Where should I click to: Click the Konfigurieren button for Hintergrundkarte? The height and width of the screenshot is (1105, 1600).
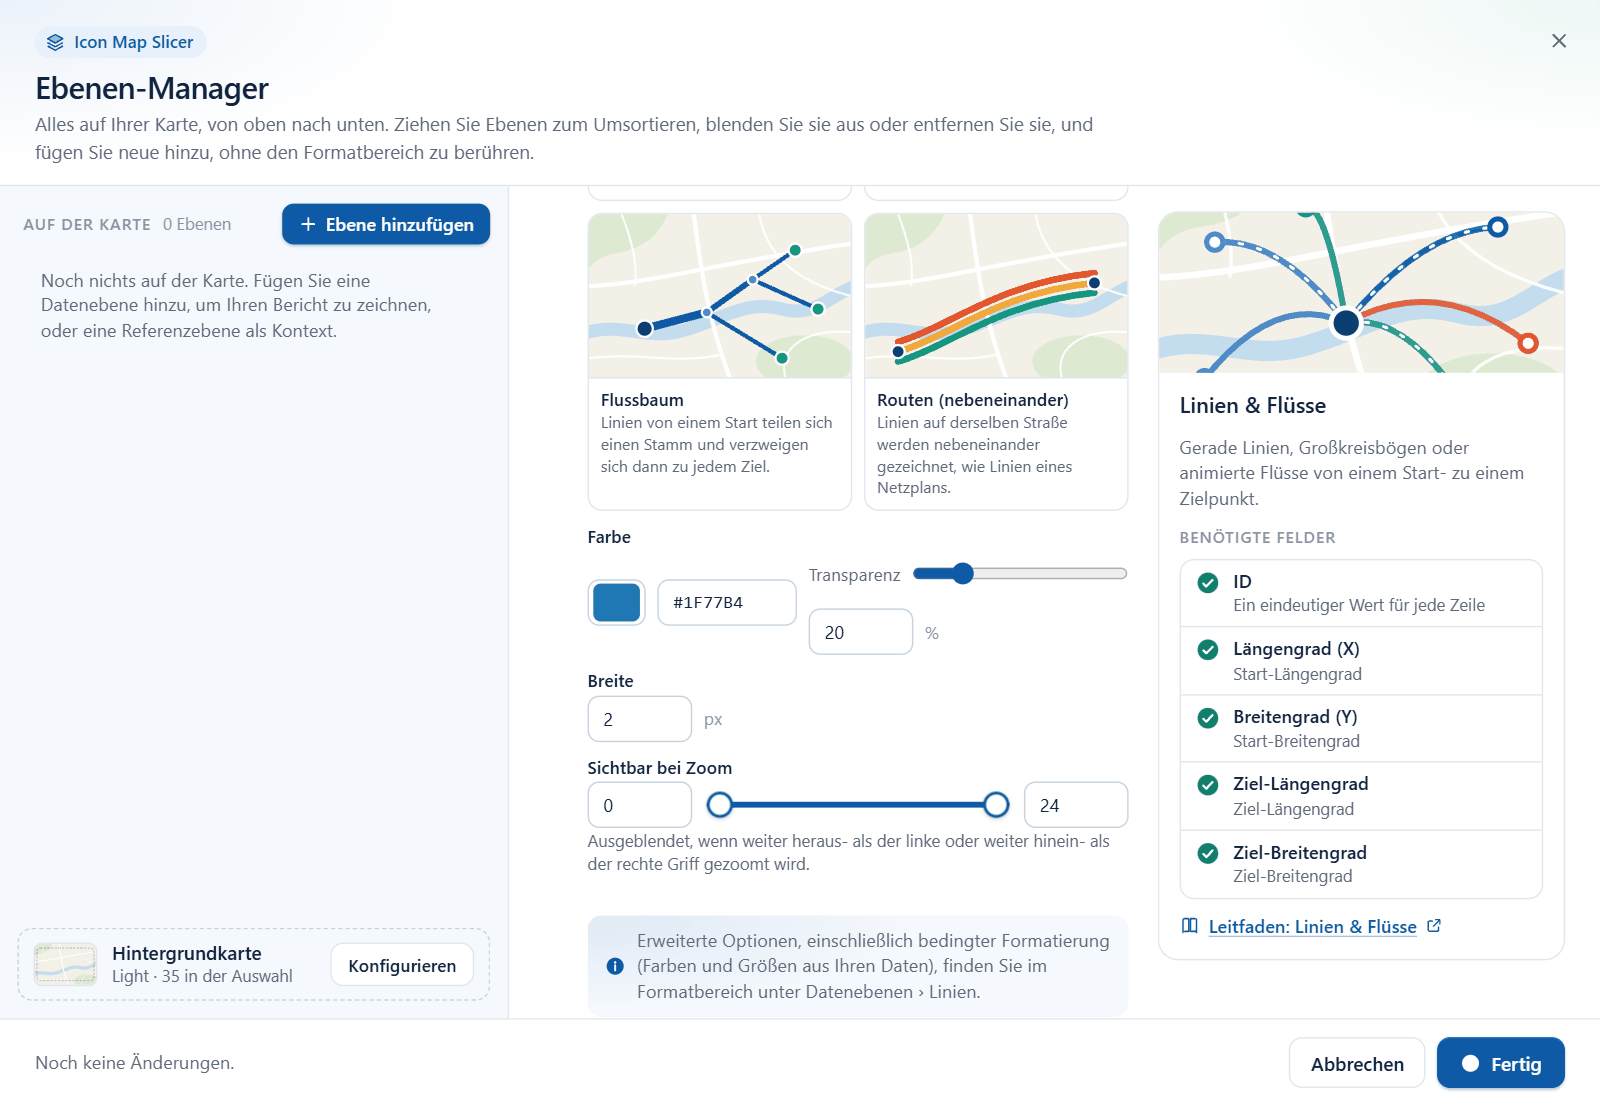click(402, 965)
